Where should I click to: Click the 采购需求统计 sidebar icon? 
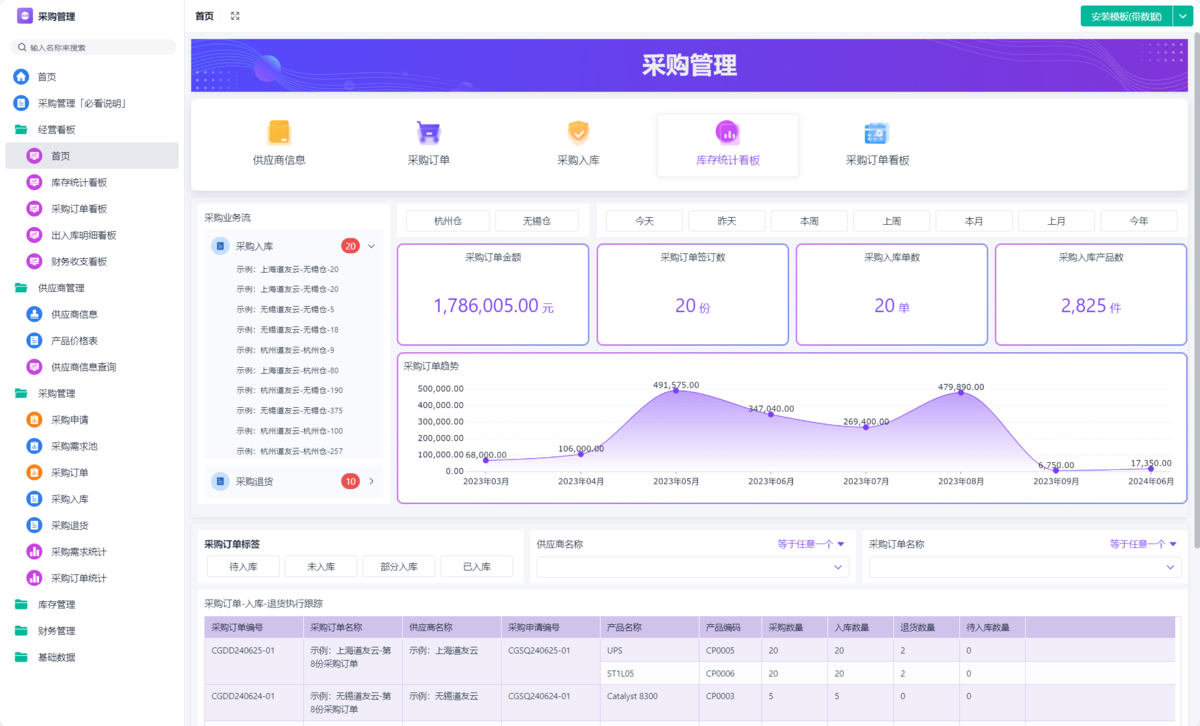pyautogui.click(x=34, y=552)
